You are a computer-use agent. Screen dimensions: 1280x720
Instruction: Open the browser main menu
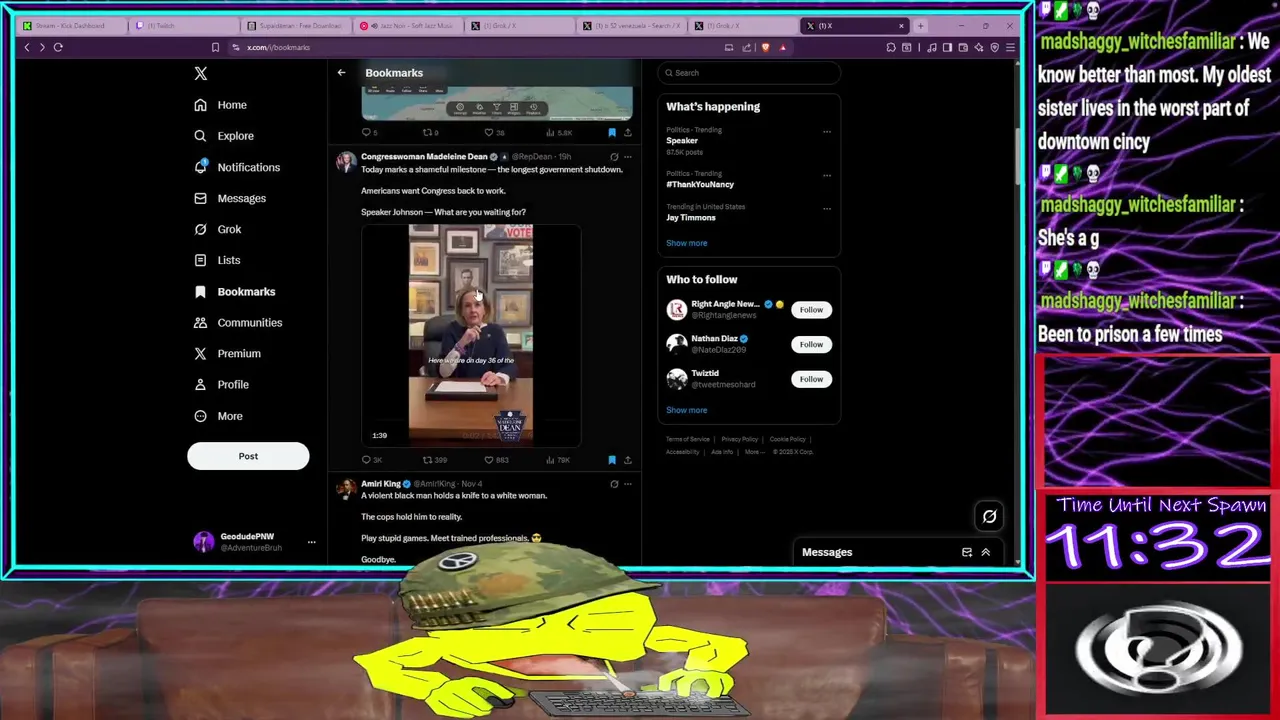(1011, 47)
